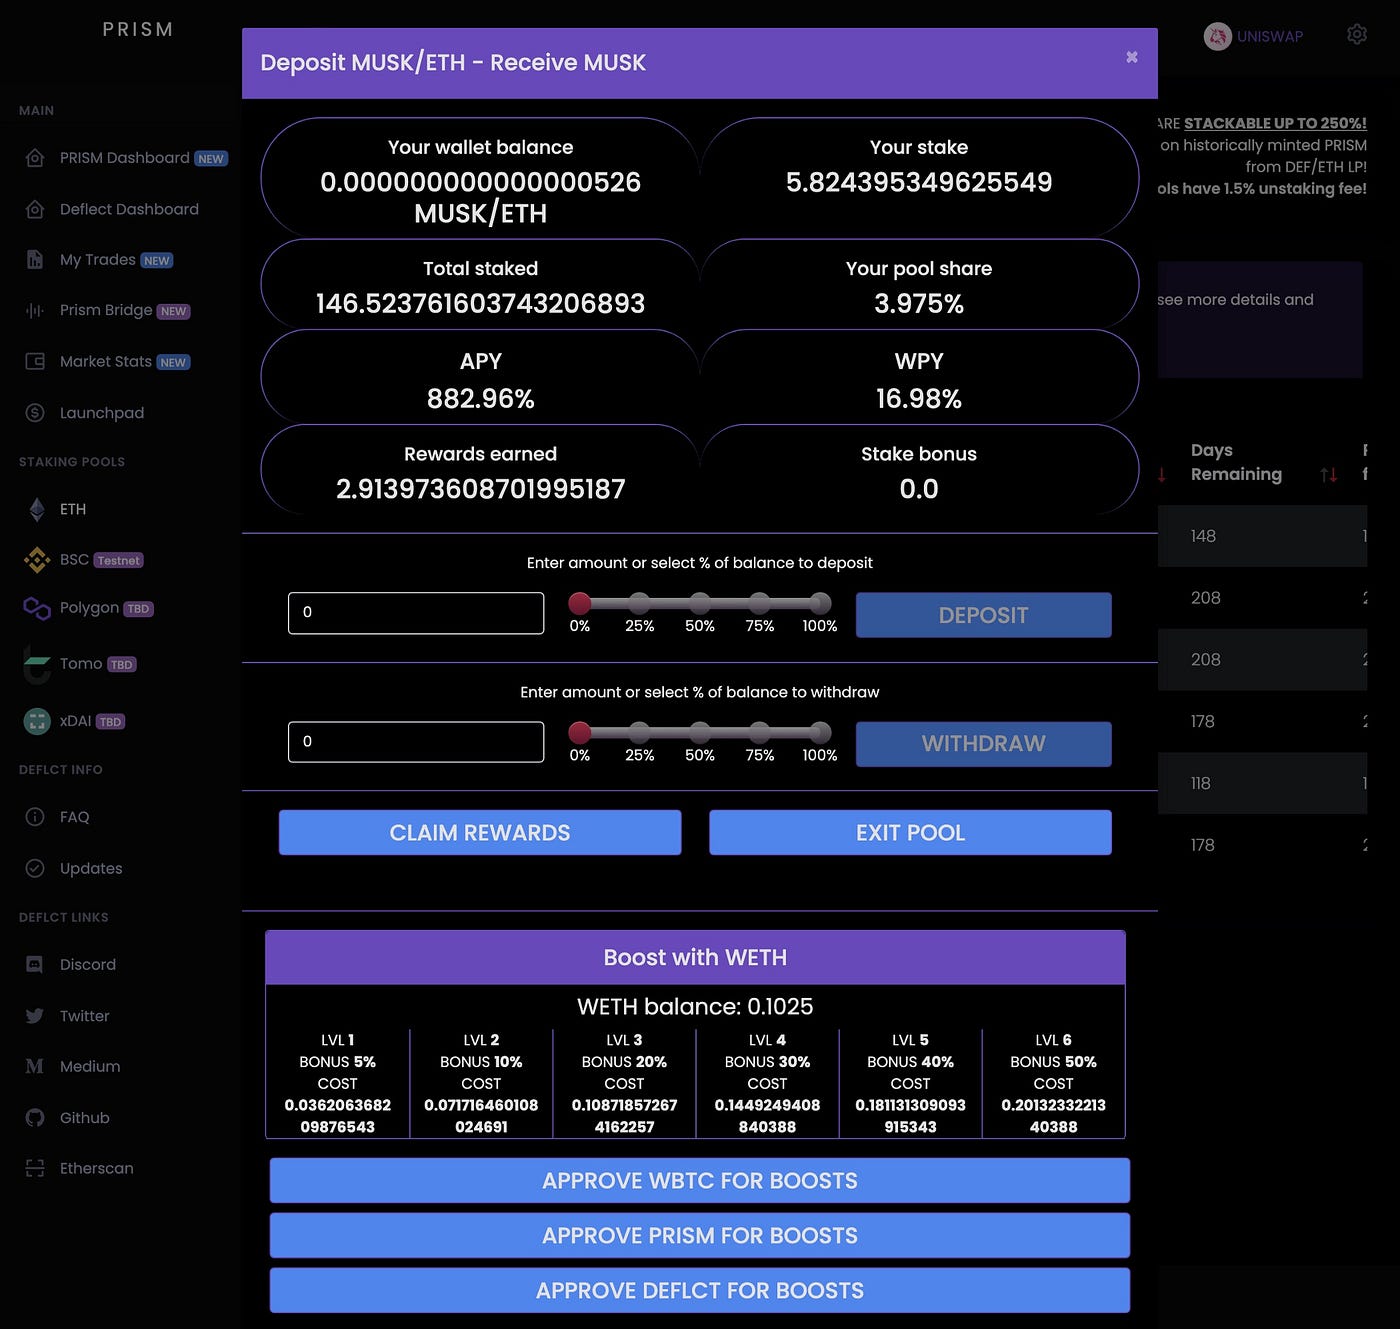The width and height of the screenshot is (1400, 1329).
Task: Click the Etherscan scan icon
Action: (35, 1168)
